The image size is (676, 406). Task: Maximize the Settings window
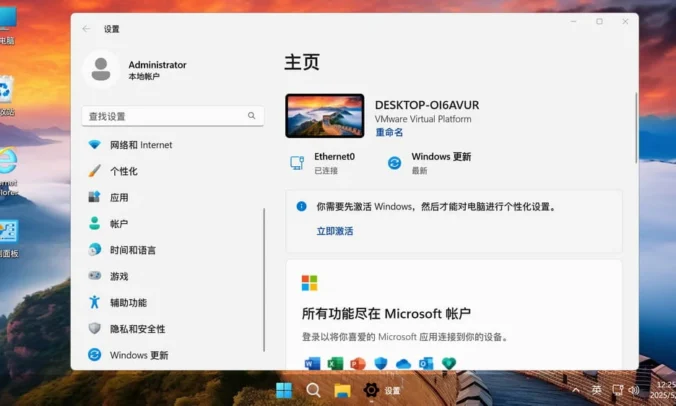(599, 22)
